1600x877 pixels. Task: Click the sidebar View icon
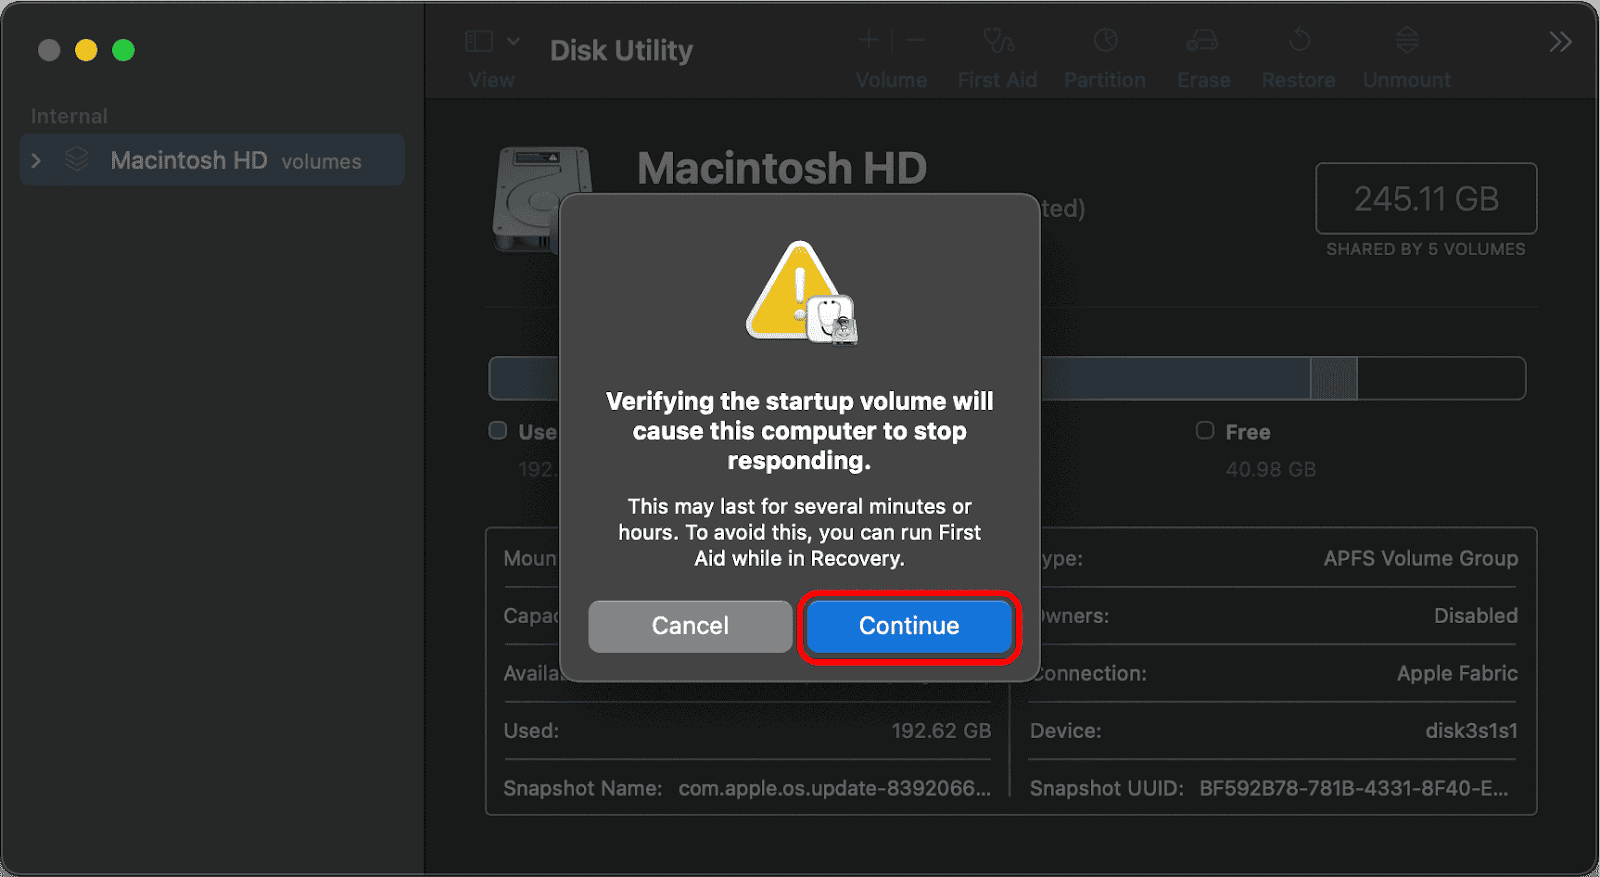(480, 41)
